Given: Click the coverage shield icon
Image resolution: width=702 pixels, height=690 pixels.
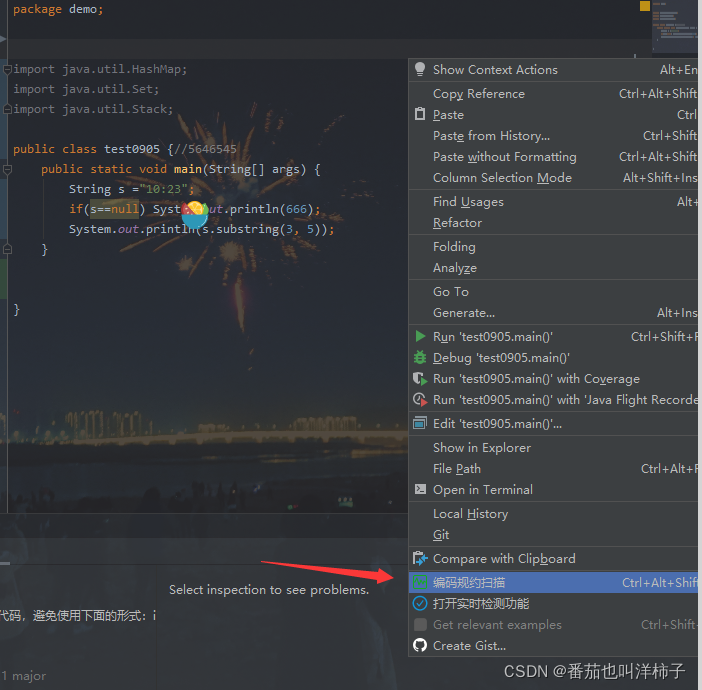Looking at the screenshot, I should pyautogui.click(x=420, y=379).
